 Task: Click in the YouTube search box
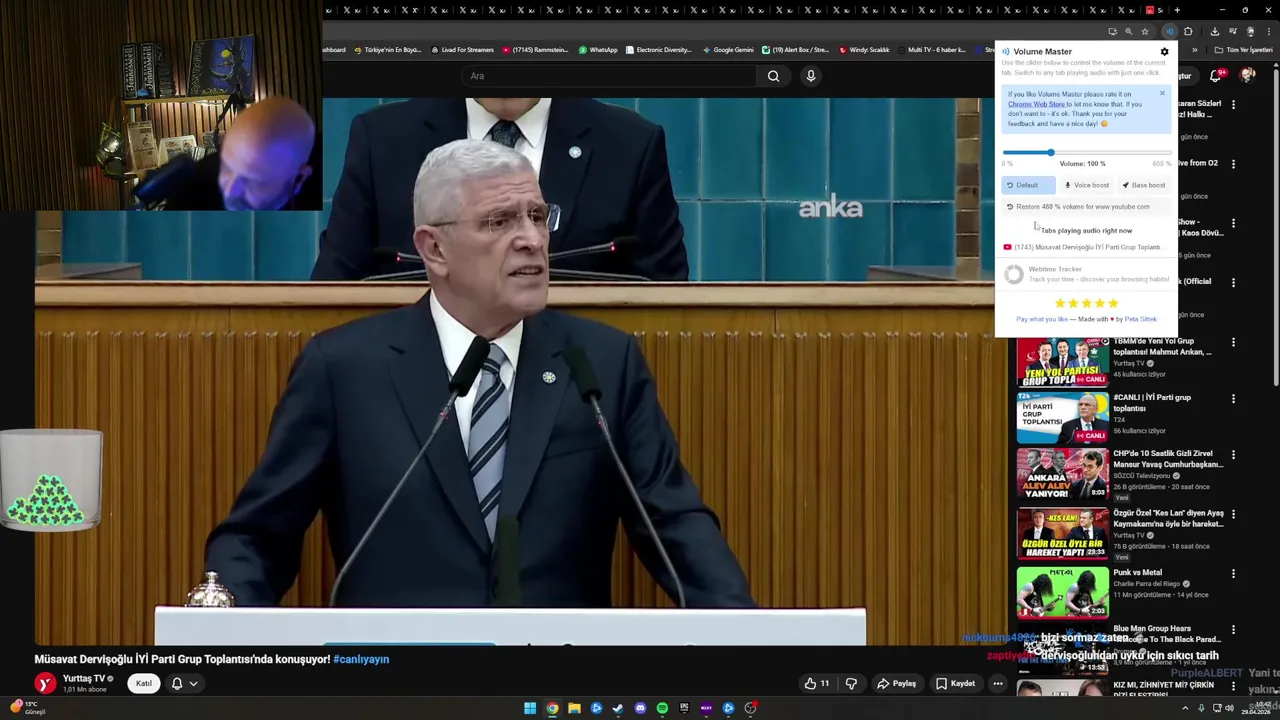click(610, 76)
